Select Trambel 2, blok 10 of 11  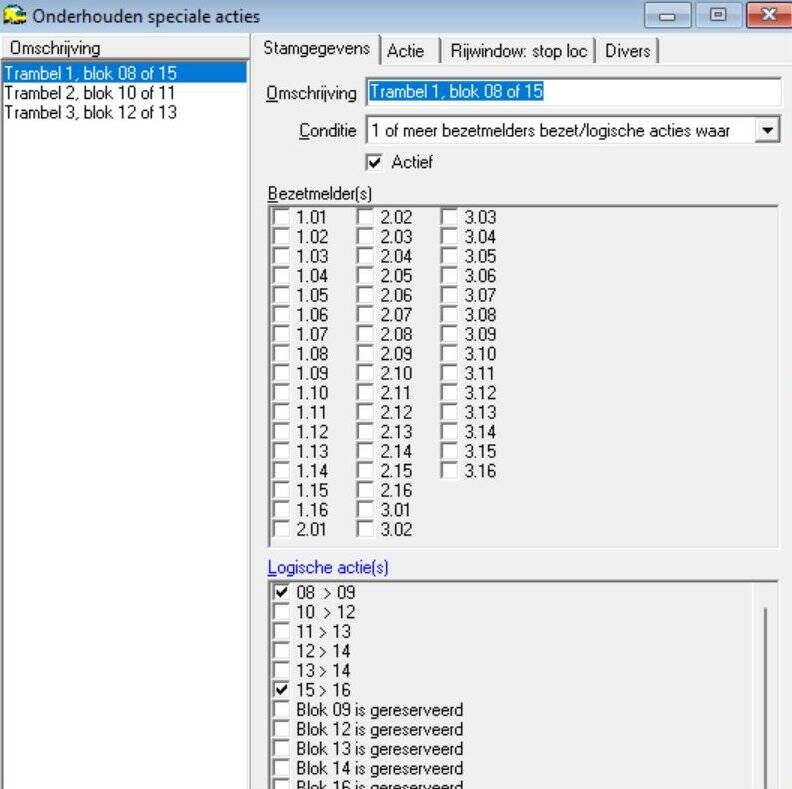(124, 93)
